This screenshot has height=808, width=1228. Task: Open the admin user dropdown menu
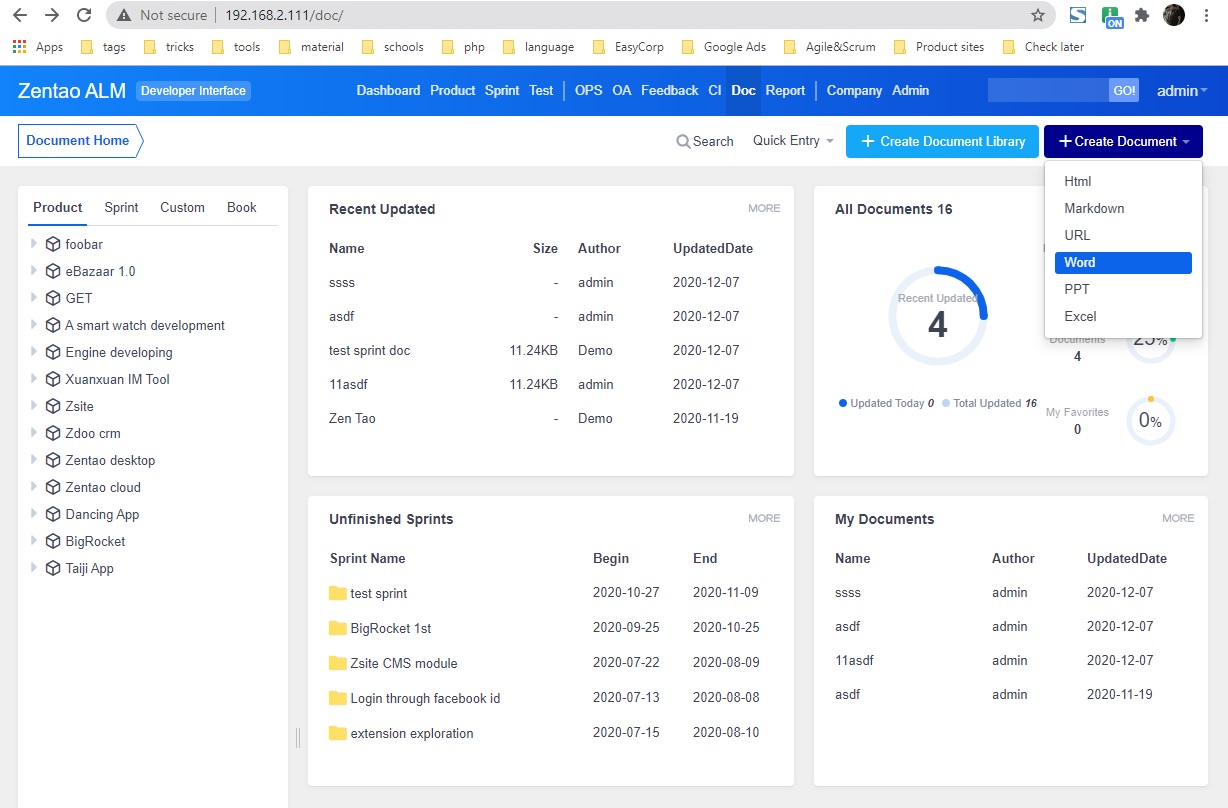click(1182, 91)
